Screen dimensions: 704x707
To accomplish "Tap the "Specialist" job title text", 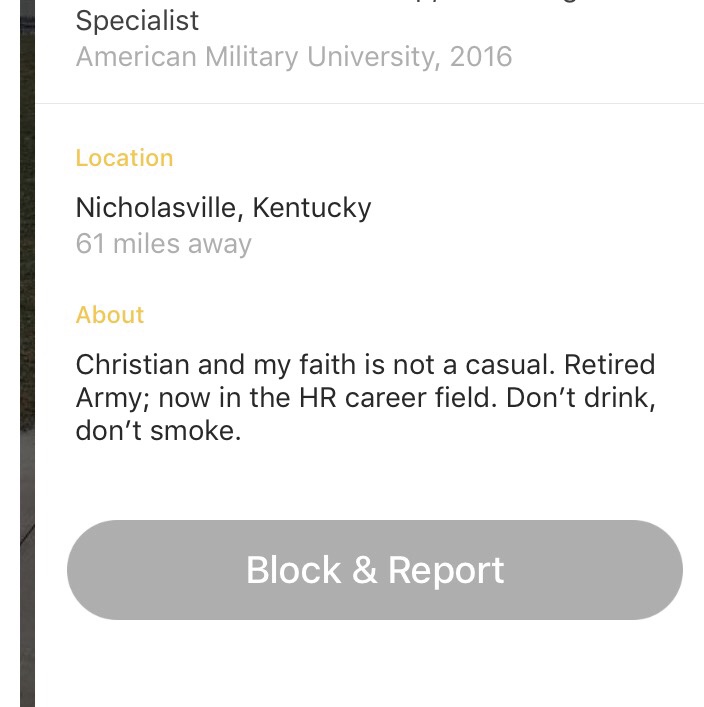I will 137,20.
